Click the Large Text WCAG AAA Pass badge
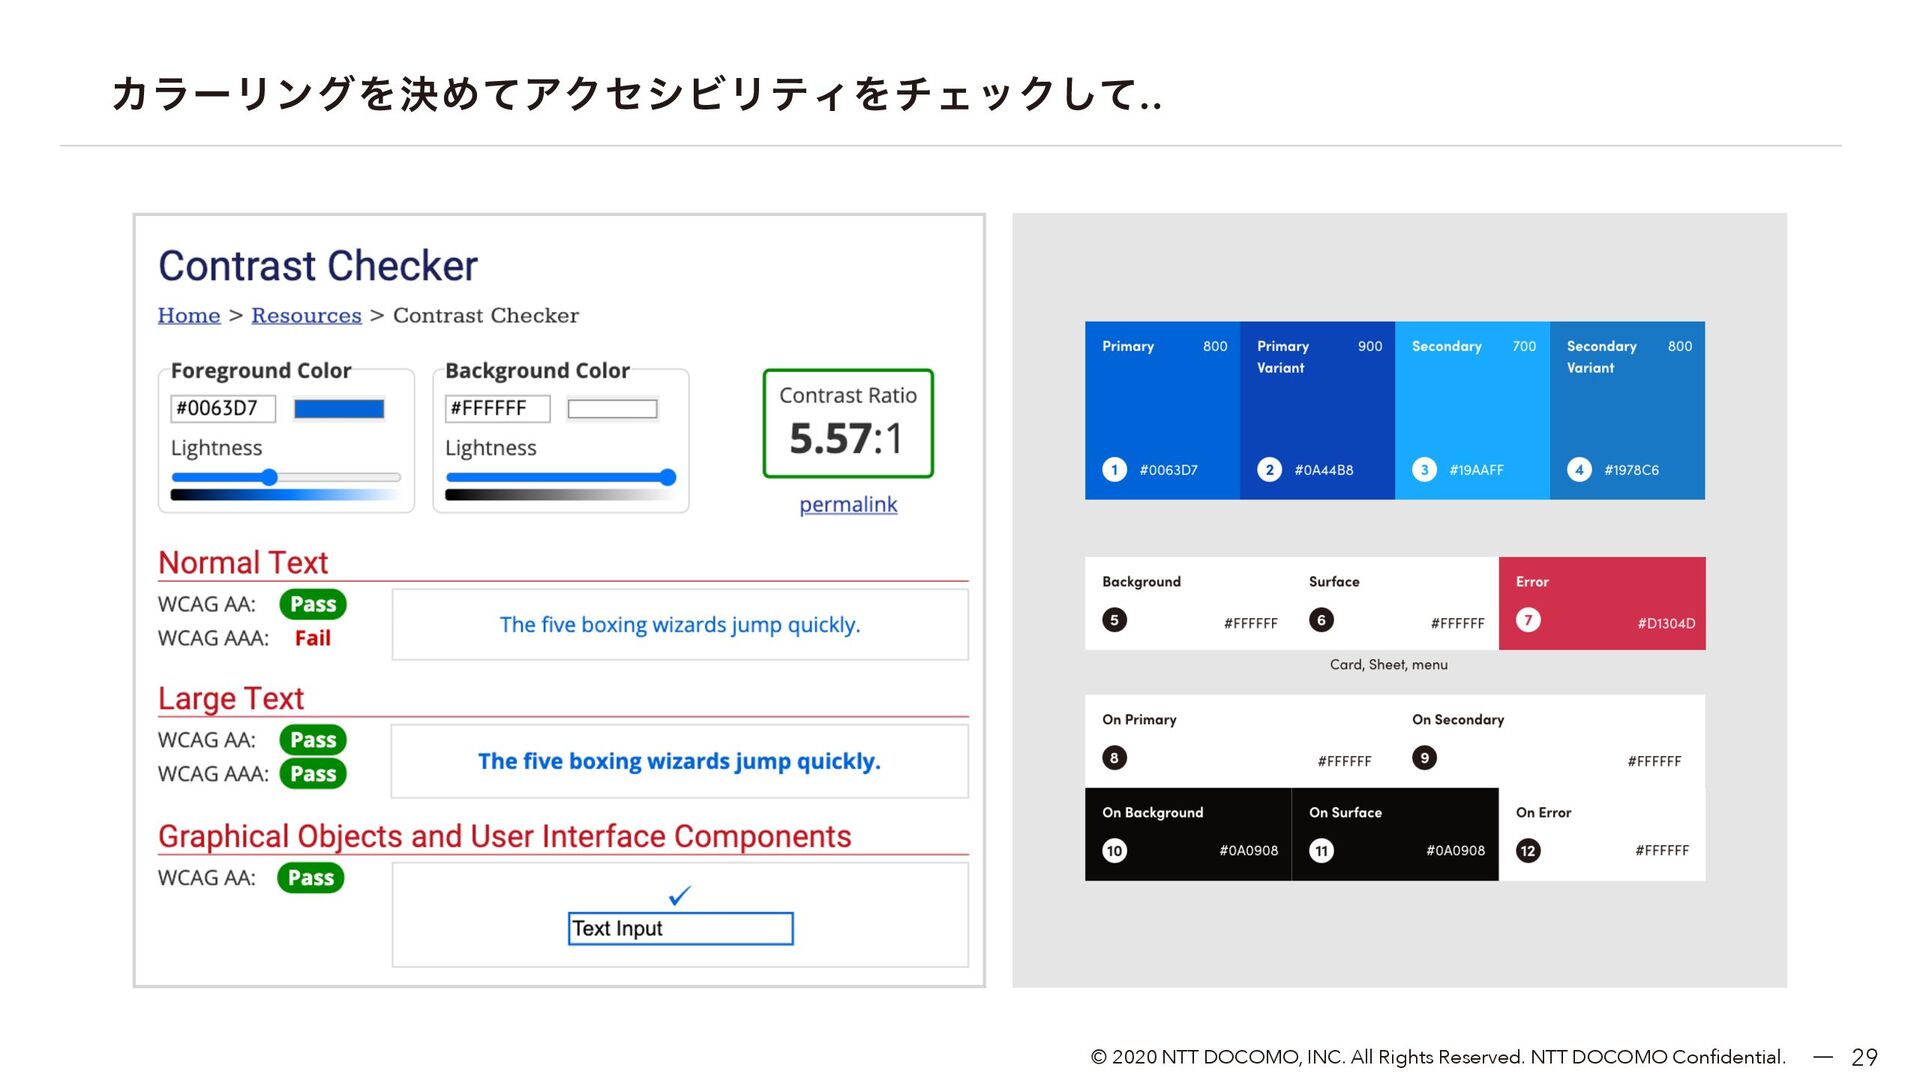Image resolution: width=1920 pixels, height=1080 pixels. 313,774
